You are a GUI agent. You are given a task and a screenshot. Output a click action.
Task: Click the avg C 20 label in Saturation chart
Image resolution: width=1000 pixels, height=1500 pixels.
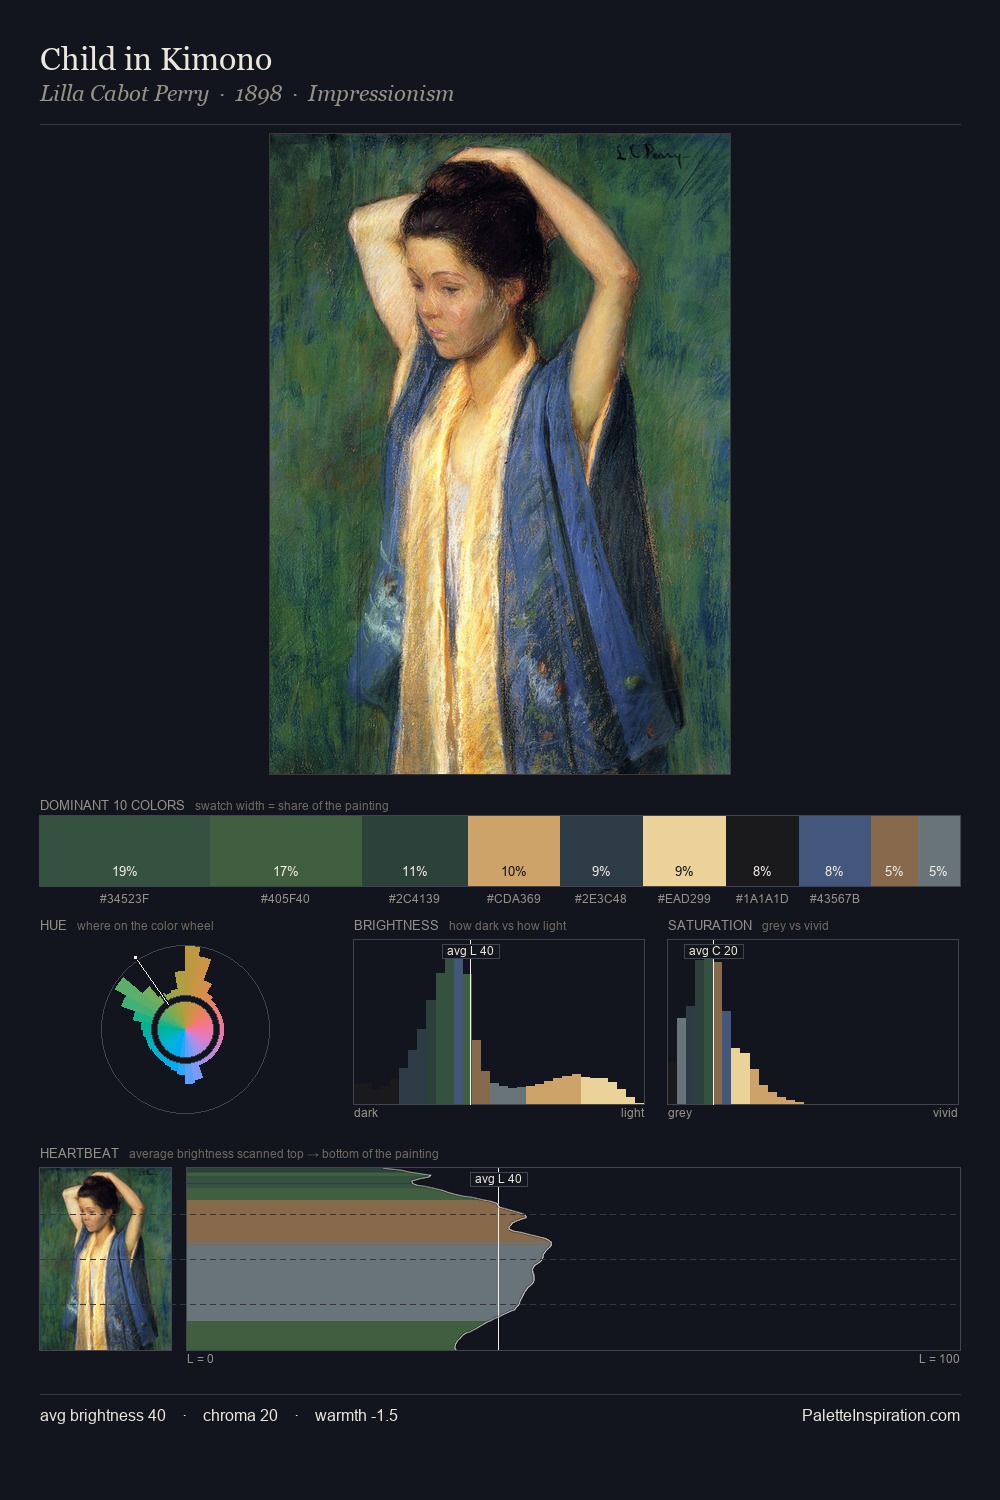tap(713, 951)
